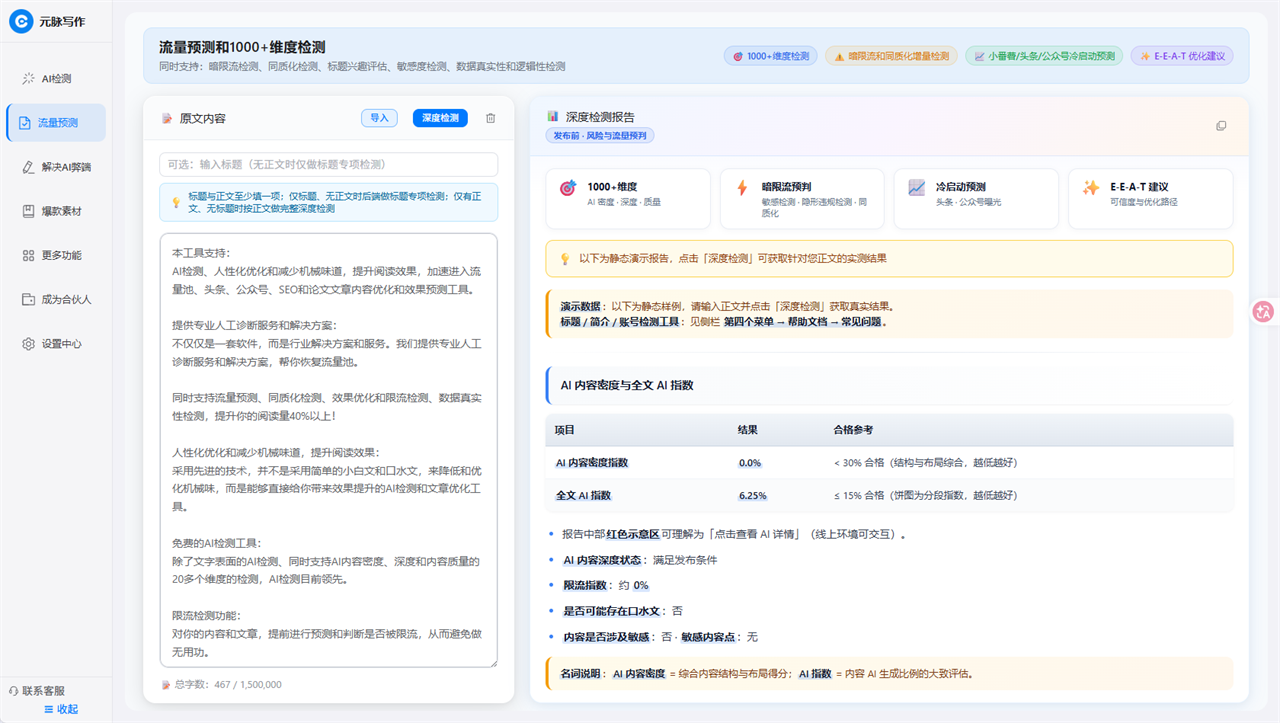This screenshot has width=1280, height=723.
Task: Click the 名词说明 note box
Action: pyautogui.click(x=889, y=673)
